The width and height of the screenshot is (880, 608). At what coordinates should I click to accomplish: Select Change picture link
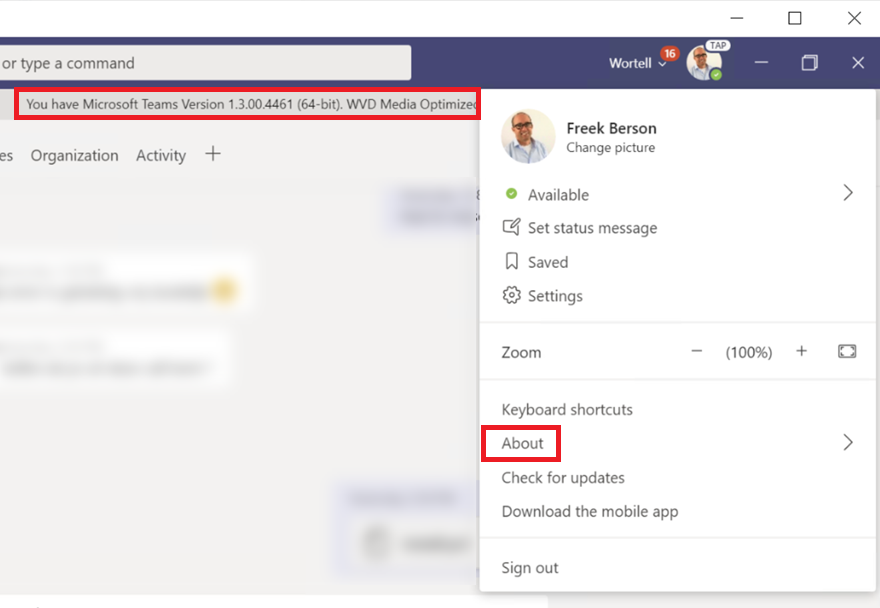click(610, 148)
